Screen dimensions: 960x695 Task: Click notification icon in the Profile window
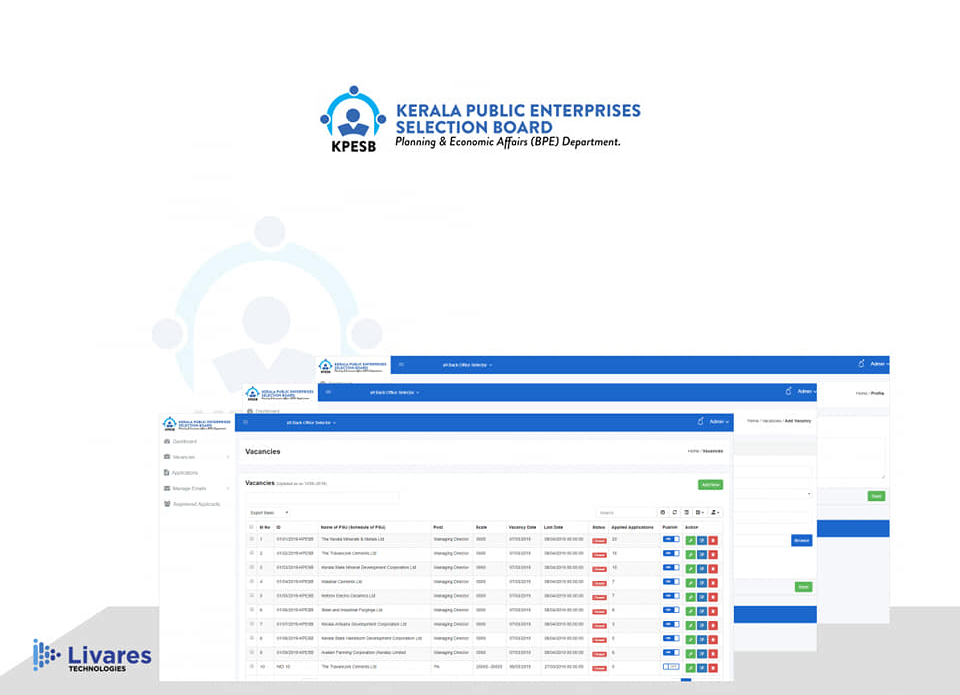coord(861,363)
